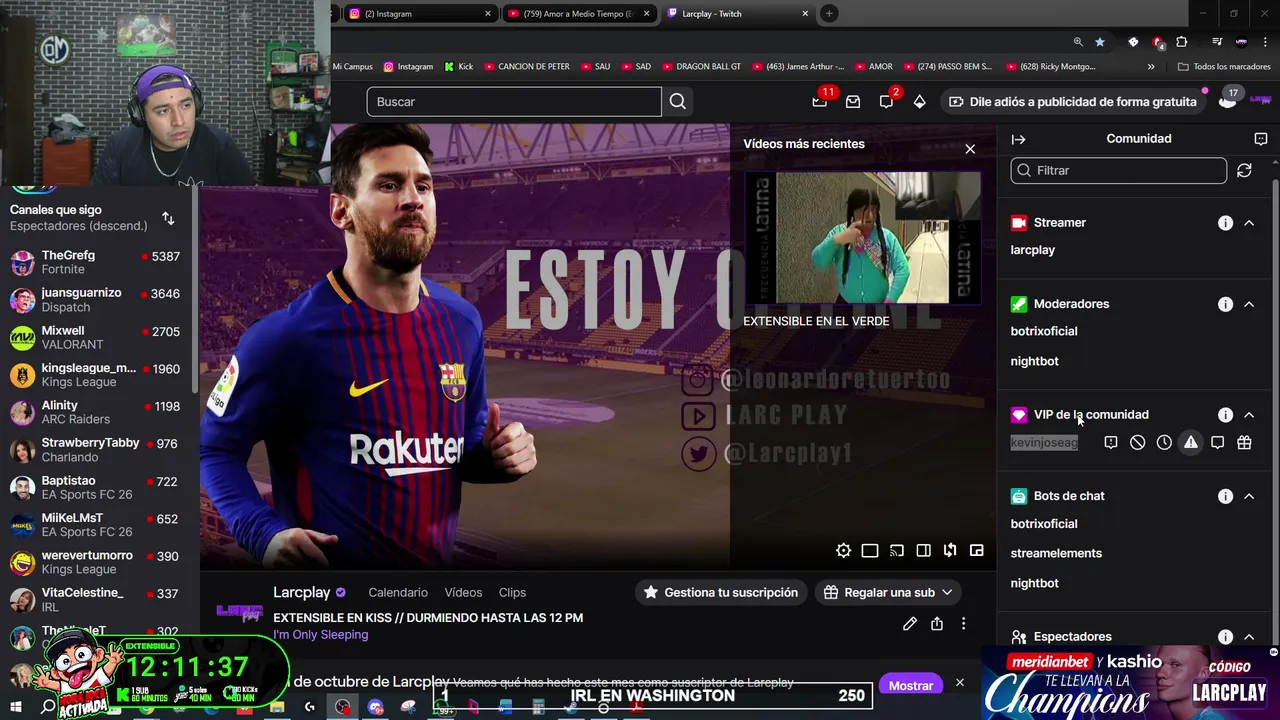Open the channel more options menu
The width and height of the screenshot is (1280, 720).
[963, 624]
